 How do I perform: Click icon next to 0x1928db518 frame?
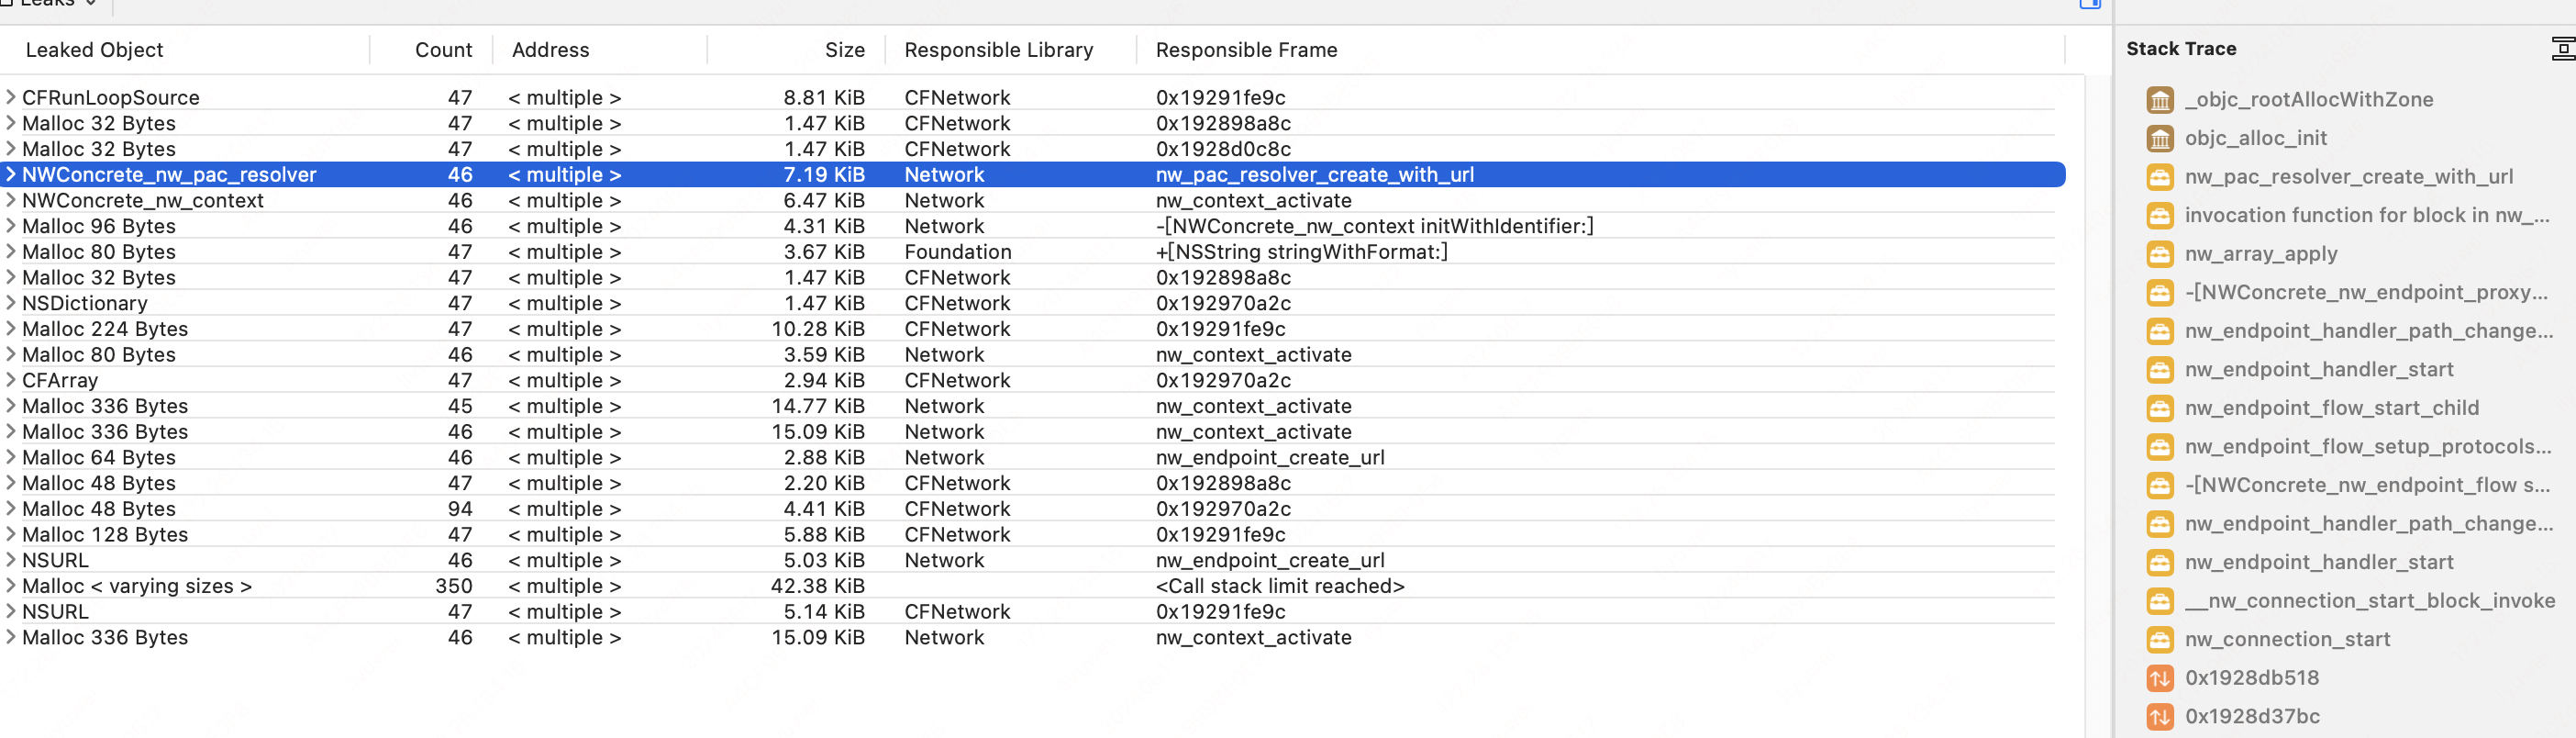pos(2159,678)
